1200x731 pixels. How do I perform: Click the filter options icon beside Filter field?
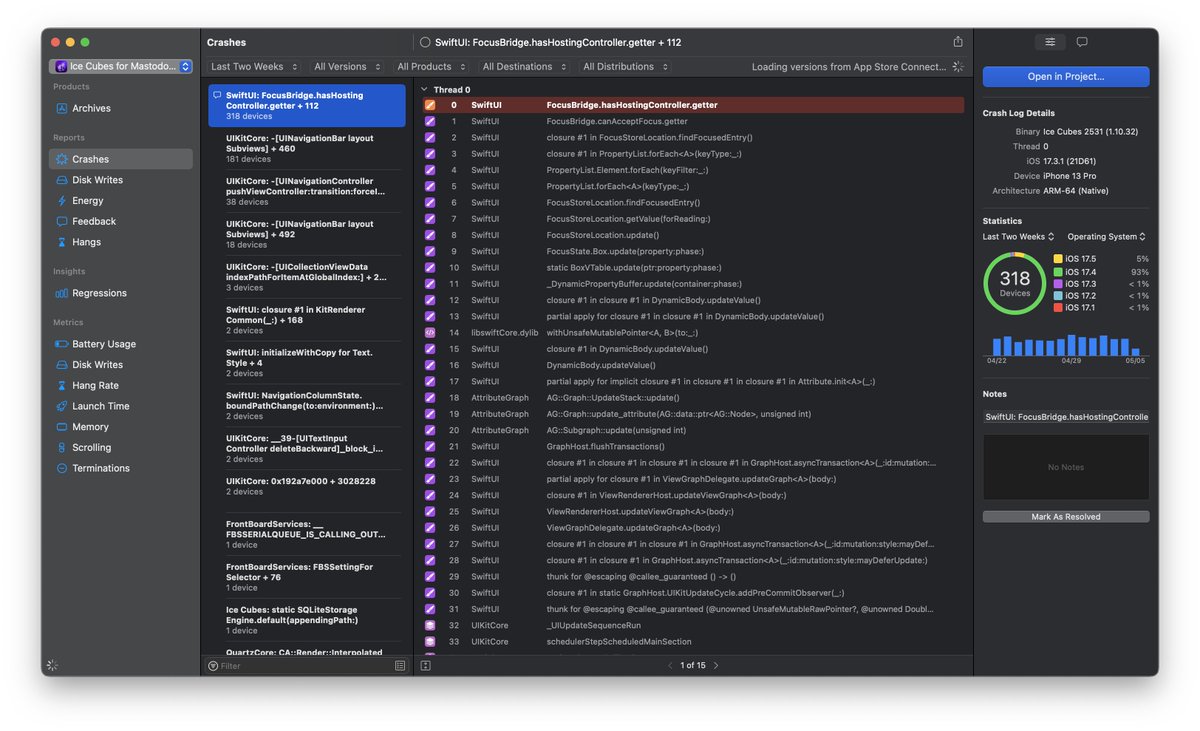tap(400, 665)
